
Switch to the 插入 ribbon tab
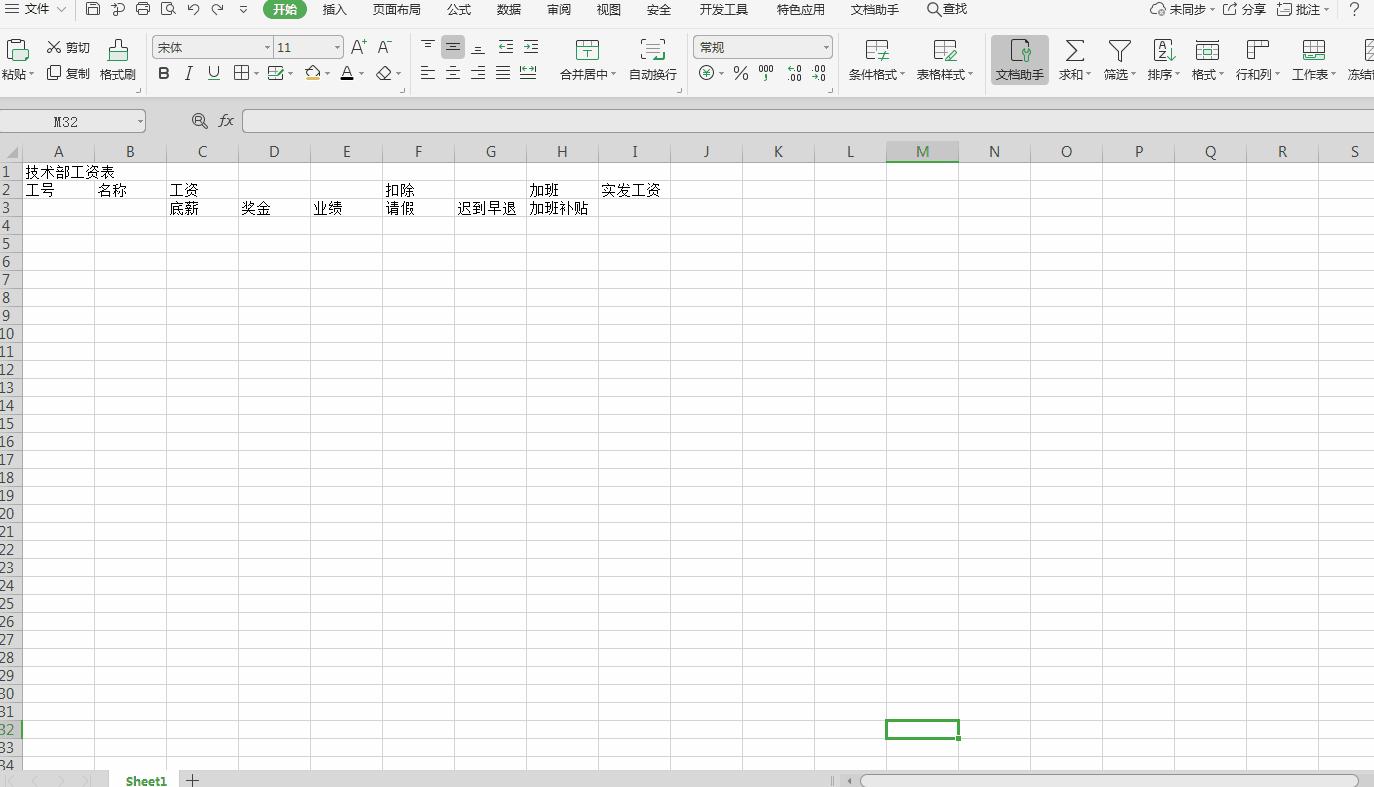[334, 9]
